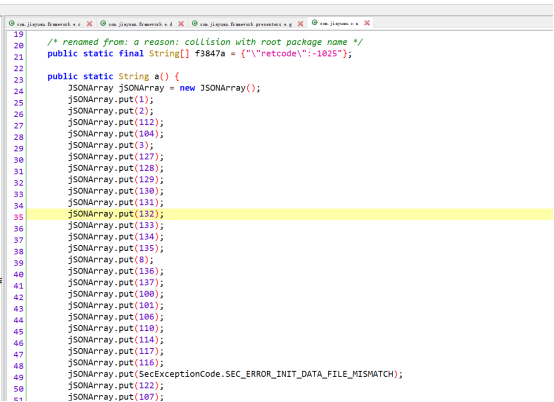Click the jSONArray.put(137) line
554x402 pixels.
tap(116, 283)
